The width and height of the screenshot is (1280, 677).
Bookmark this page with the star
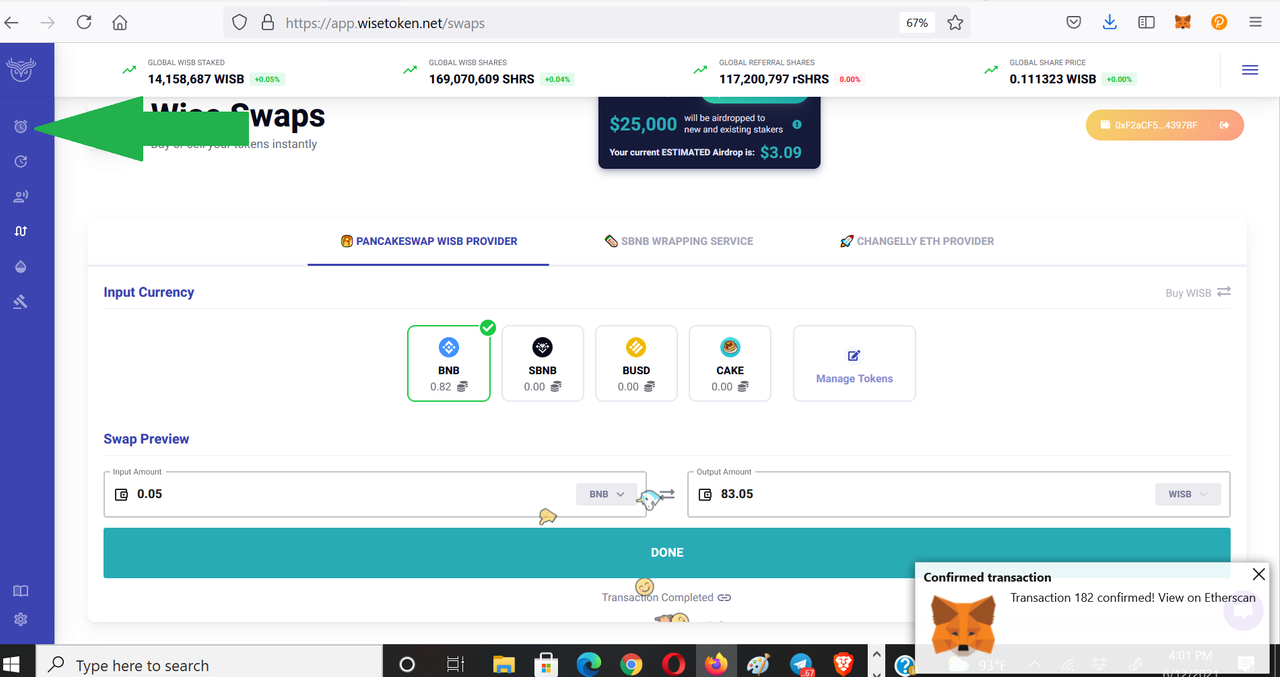click(955, 22)
